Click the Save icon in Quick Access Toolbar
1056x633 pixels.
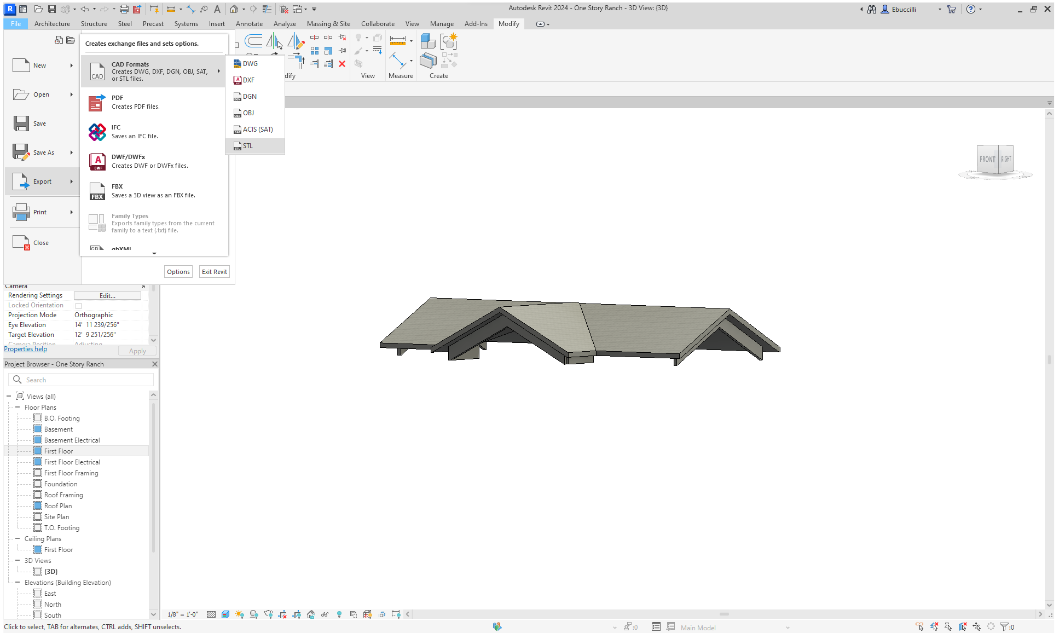point(51,7)
